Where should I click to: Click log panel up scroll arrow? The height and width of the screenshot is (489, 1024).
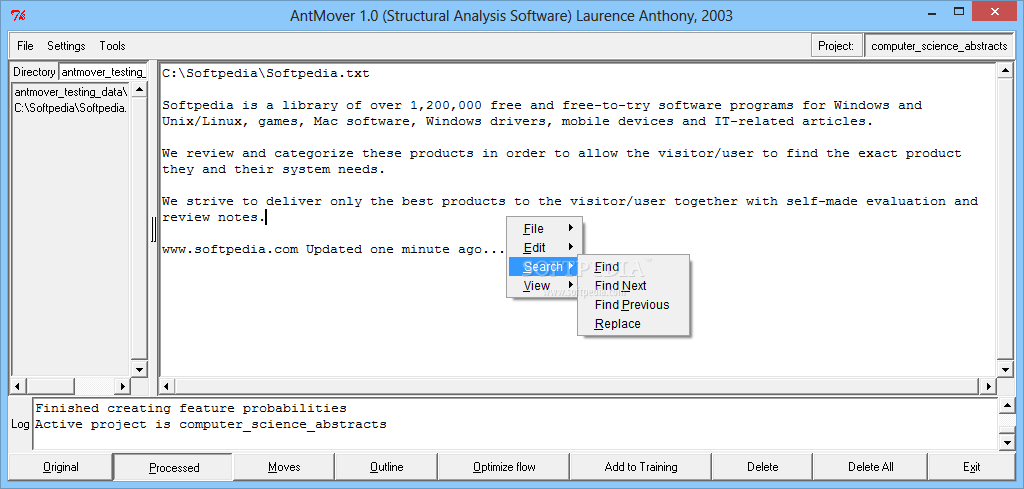click(x=1006, y=406)
